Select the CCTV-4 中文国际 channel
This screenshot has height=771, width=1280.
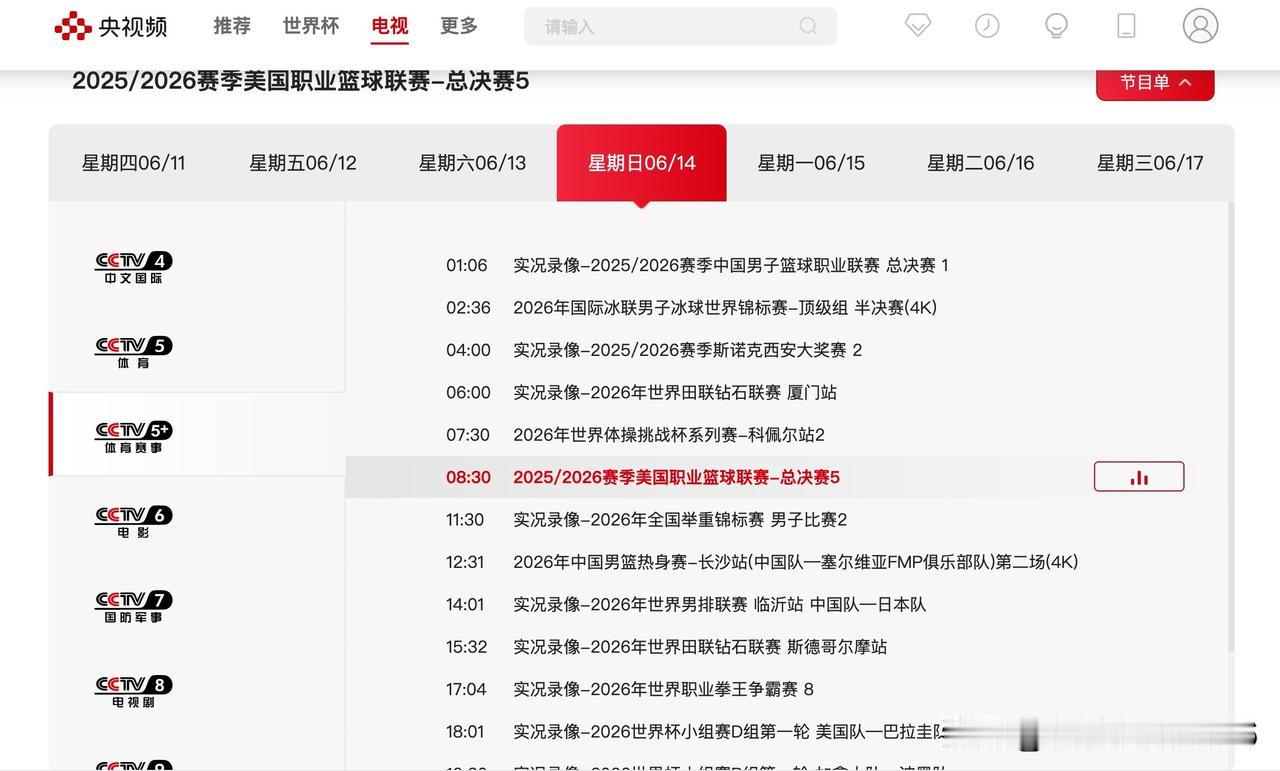coord(134,267)
